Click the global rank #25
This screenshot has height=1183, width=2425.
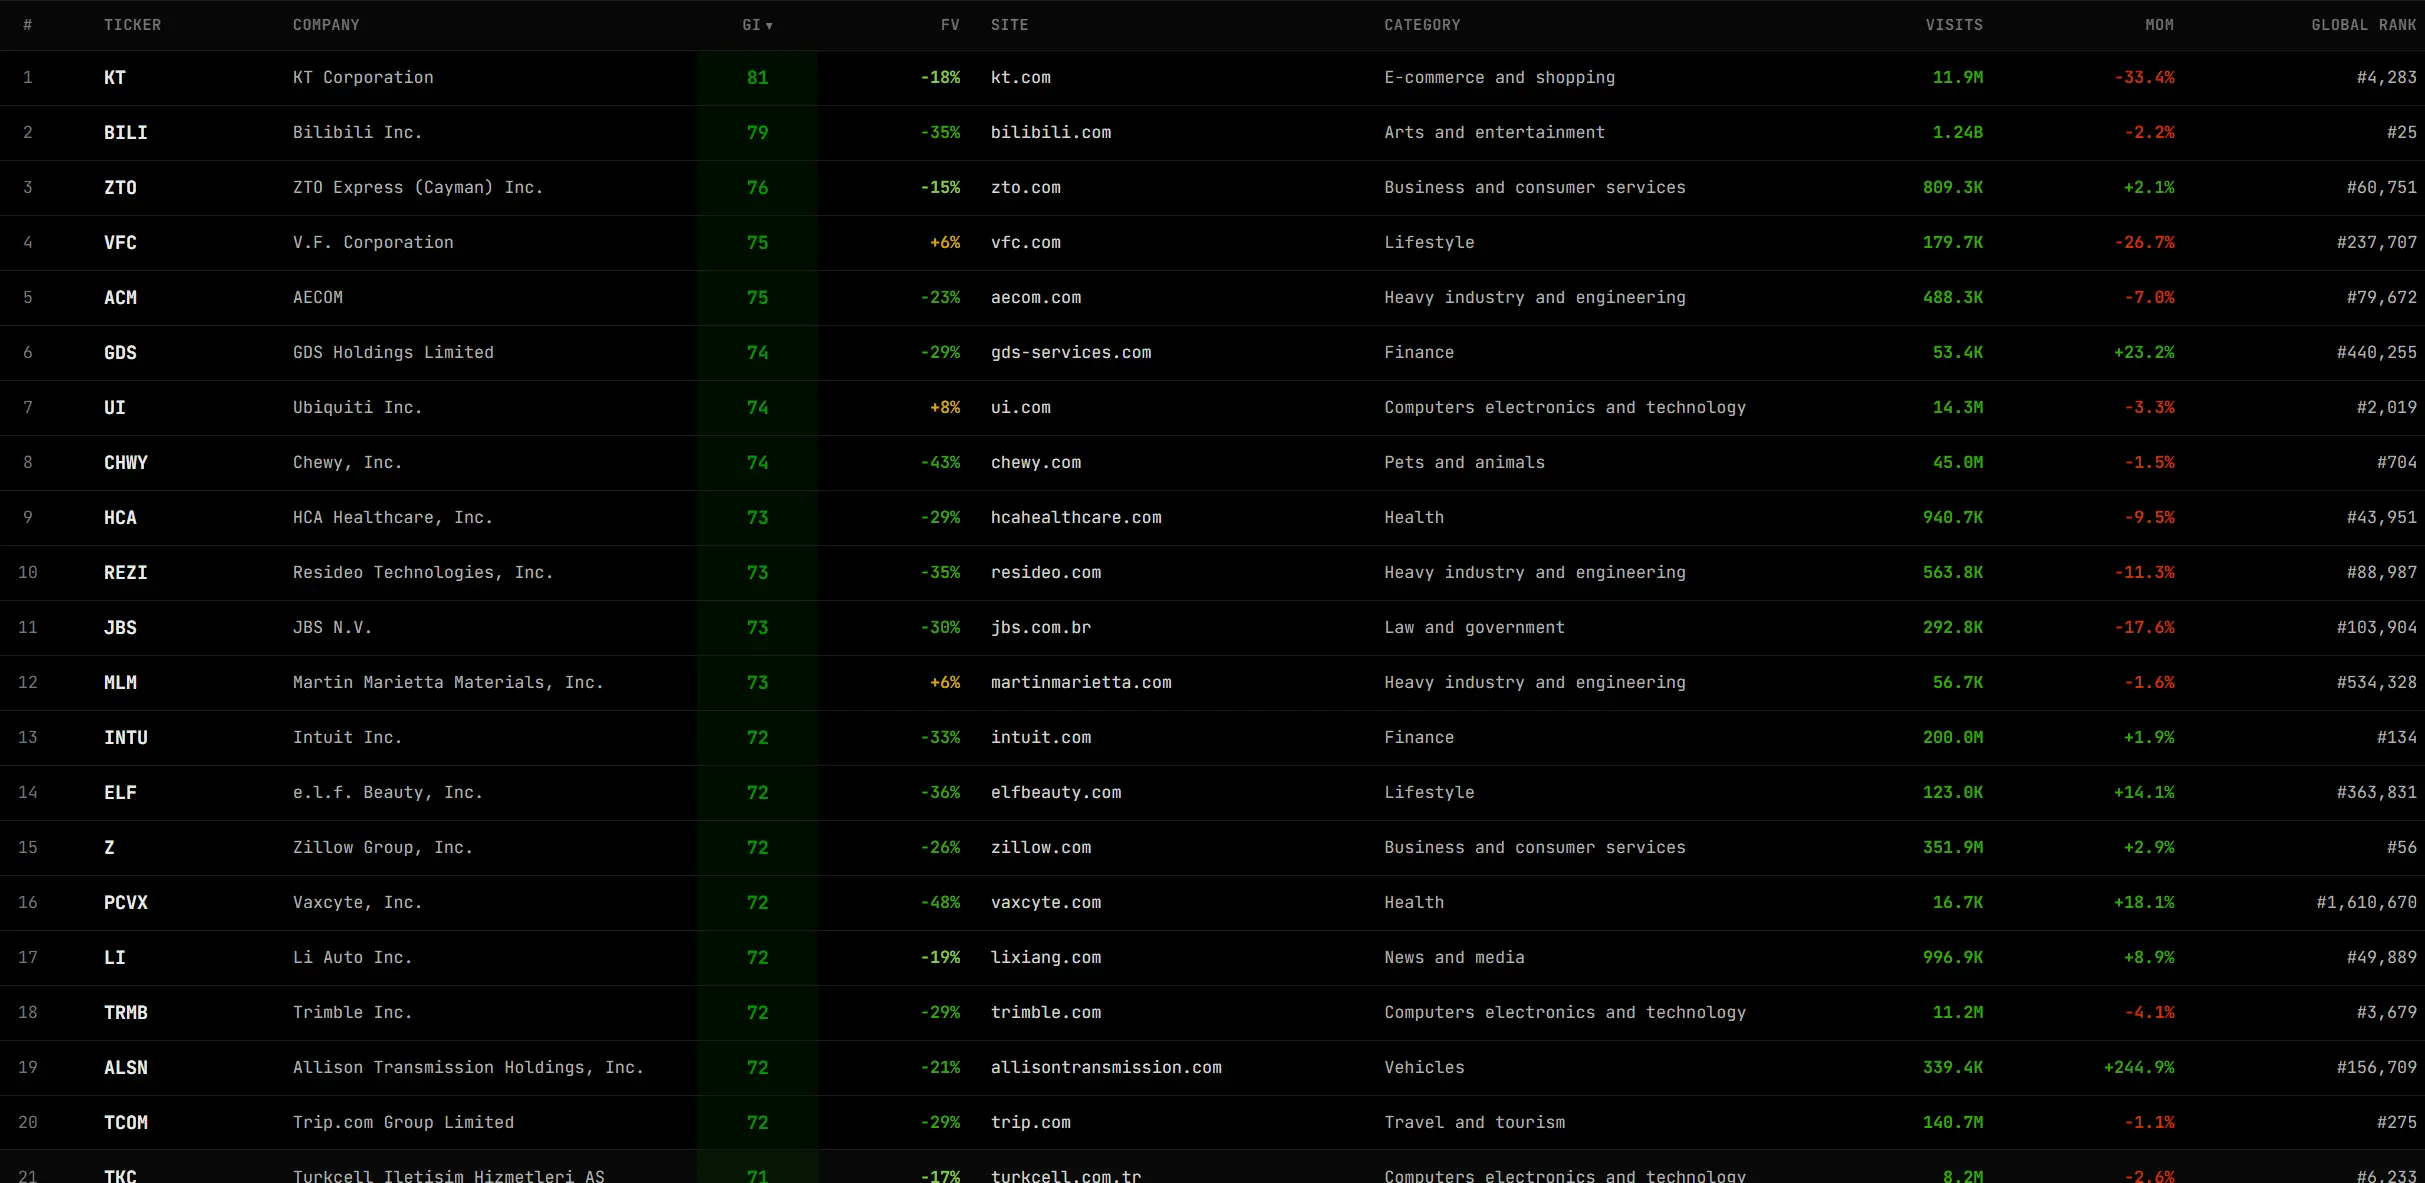(2401, 133)
